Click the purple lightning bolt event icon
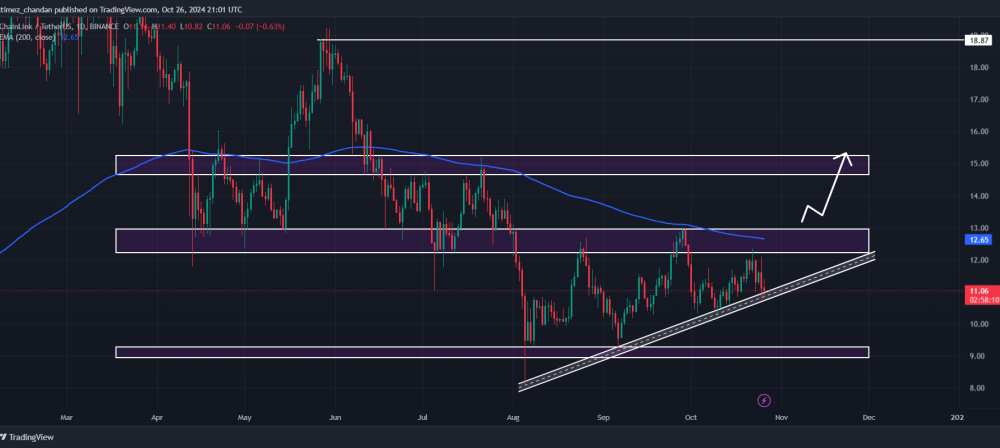 pyautogui.click(x=764, y=401)
